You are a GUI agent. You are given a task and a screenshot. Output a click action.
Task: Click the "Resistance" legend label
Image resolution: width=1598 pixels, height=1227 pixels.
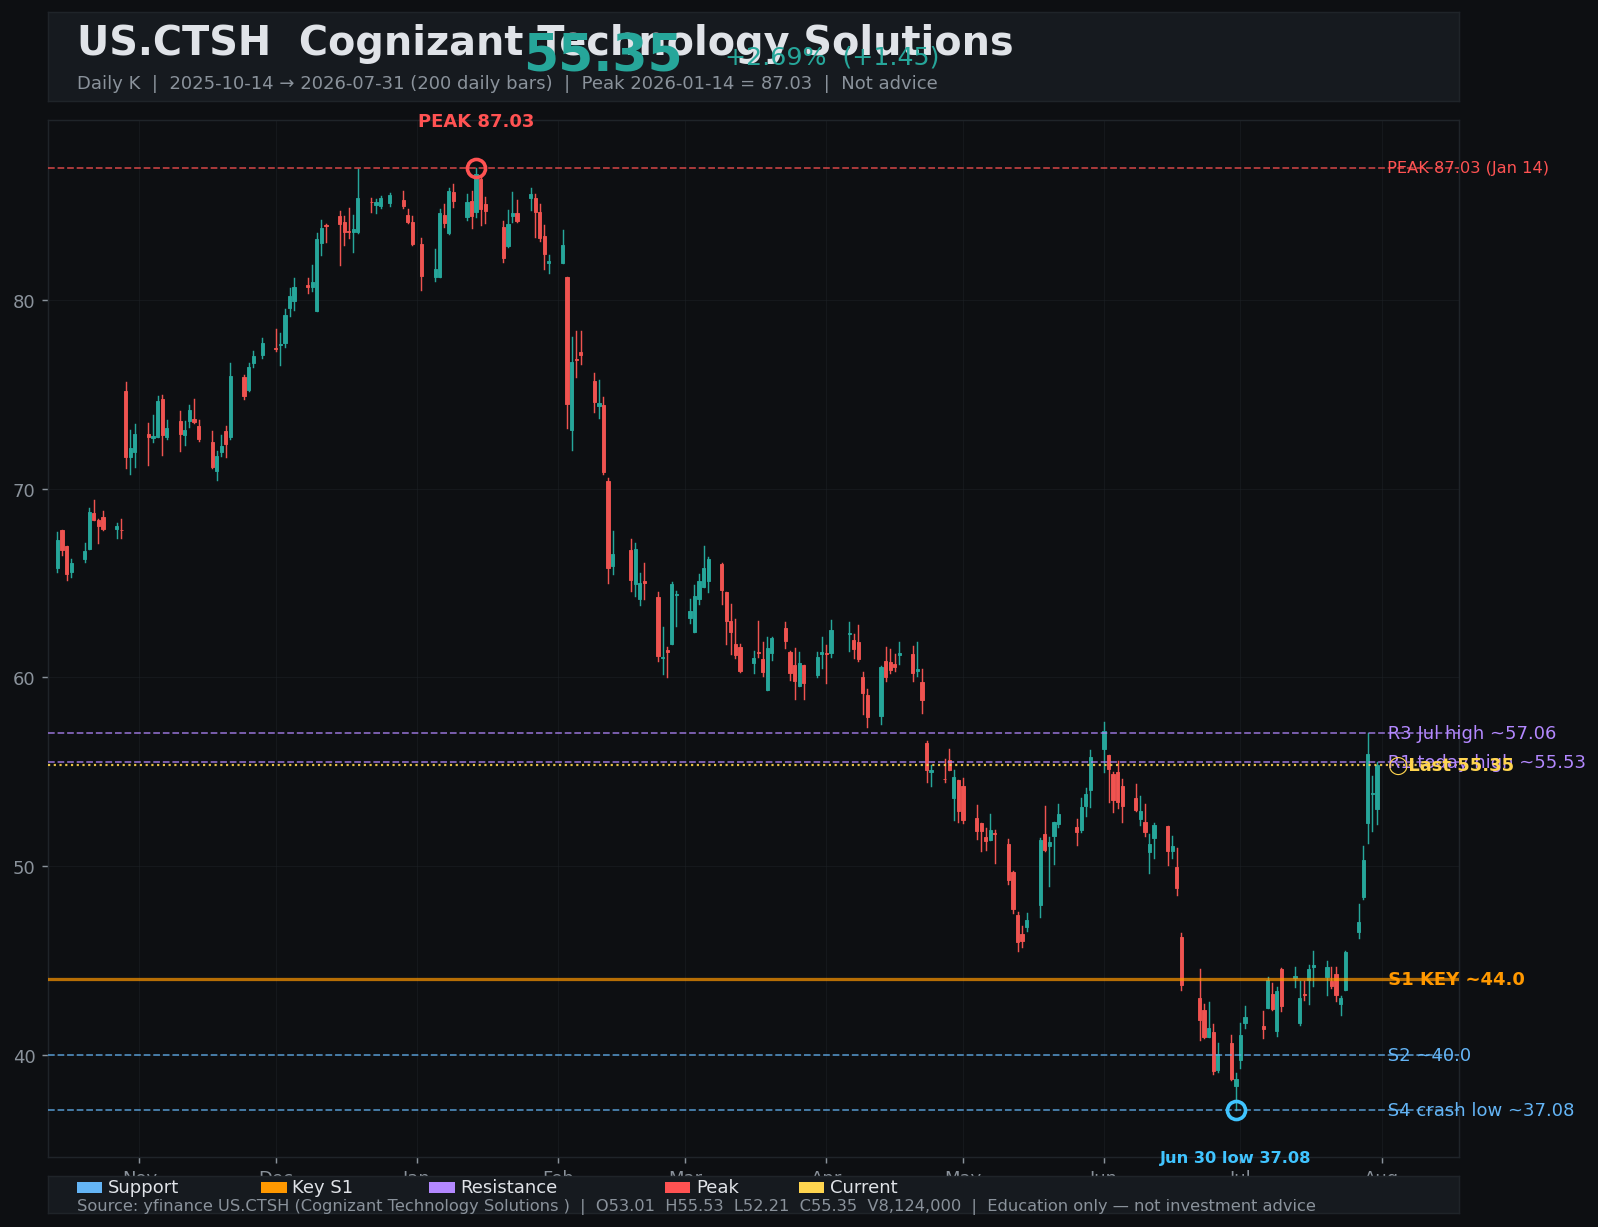pos(509,1187)
